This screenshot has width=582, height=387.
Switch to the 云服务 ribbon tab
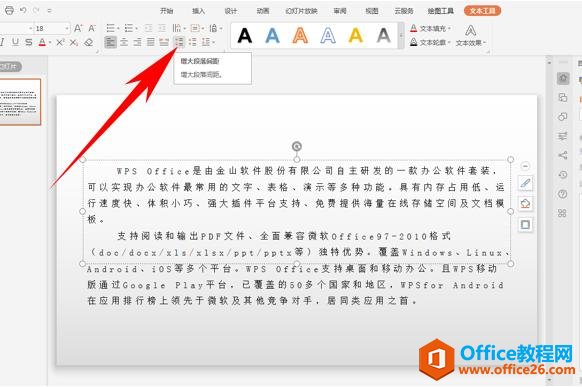[403, 11]
